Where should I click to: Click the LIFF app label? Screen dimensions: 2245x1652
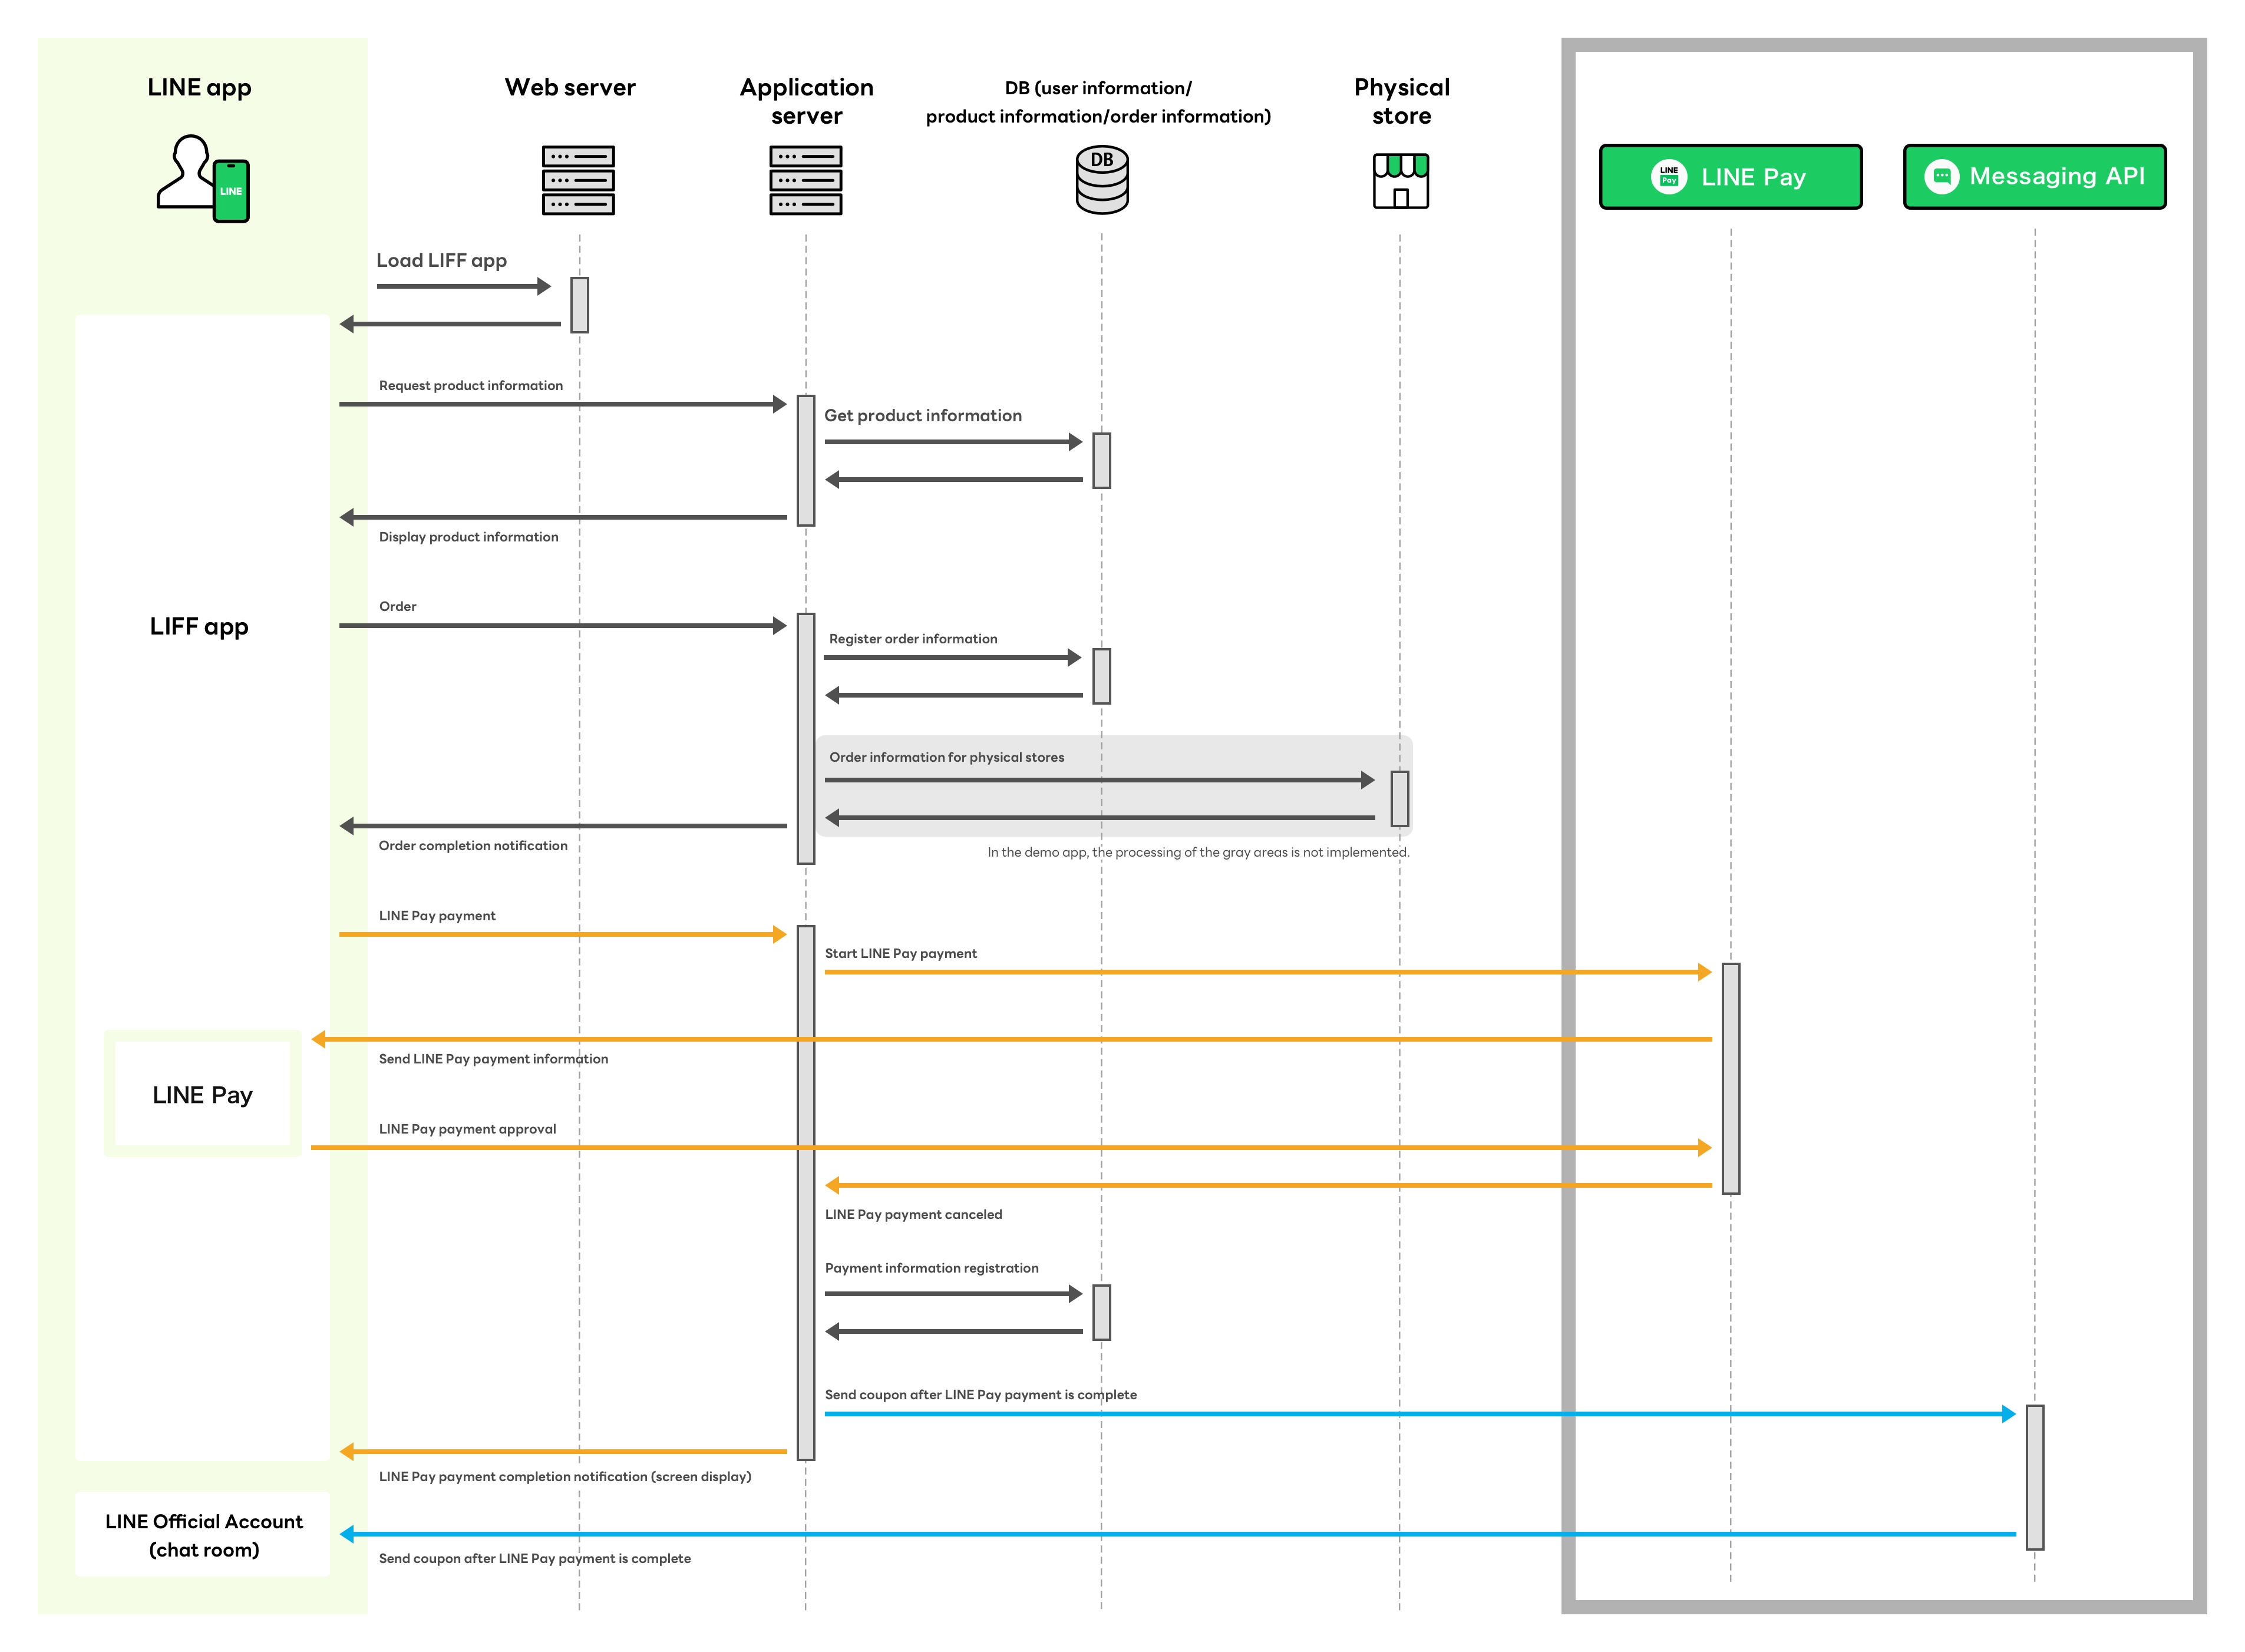pyautogui.click(x=199, y=627)
